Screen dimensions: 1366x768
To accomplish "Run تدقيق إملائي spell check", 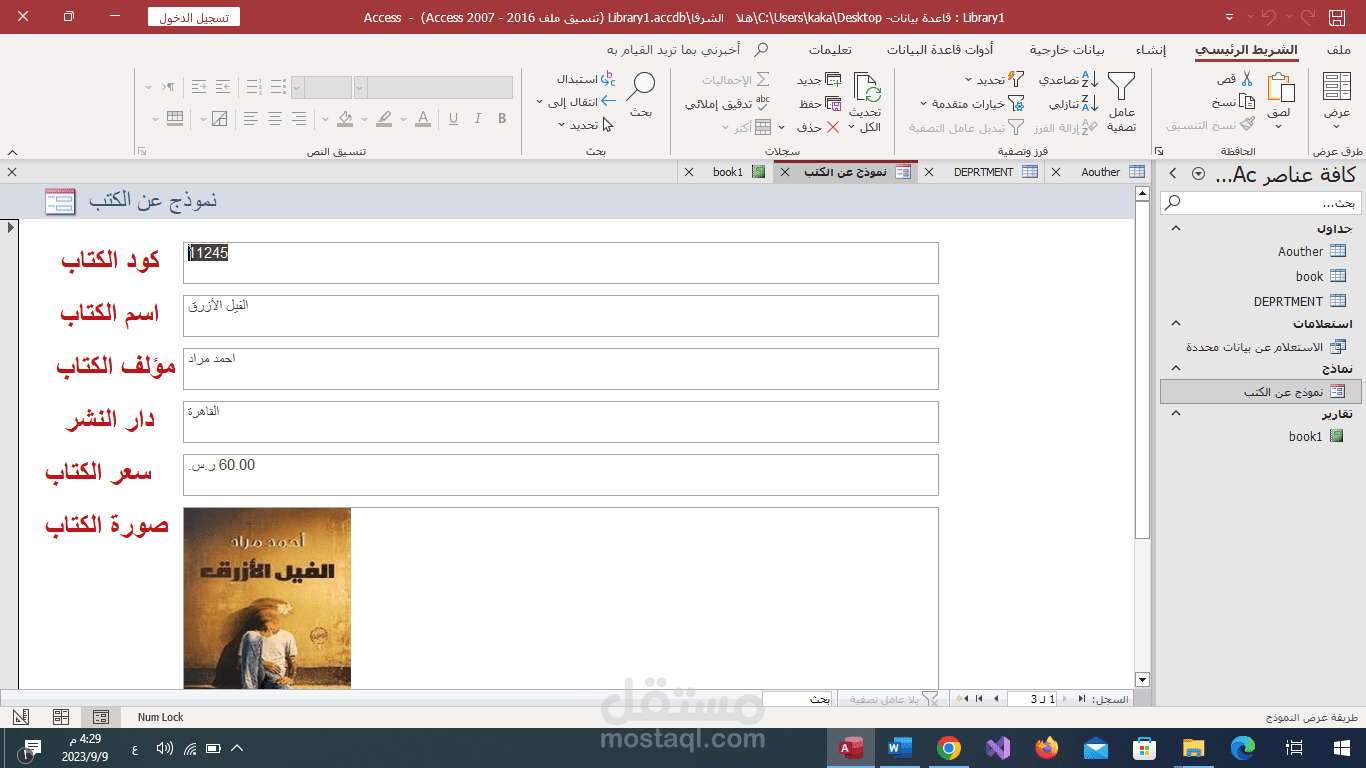I will [728, 103].
